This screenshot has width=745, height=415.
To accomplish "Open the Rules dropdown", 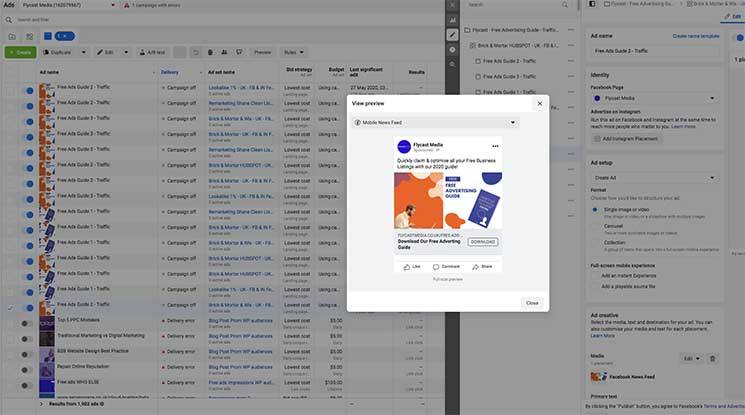I will [293, 52].
